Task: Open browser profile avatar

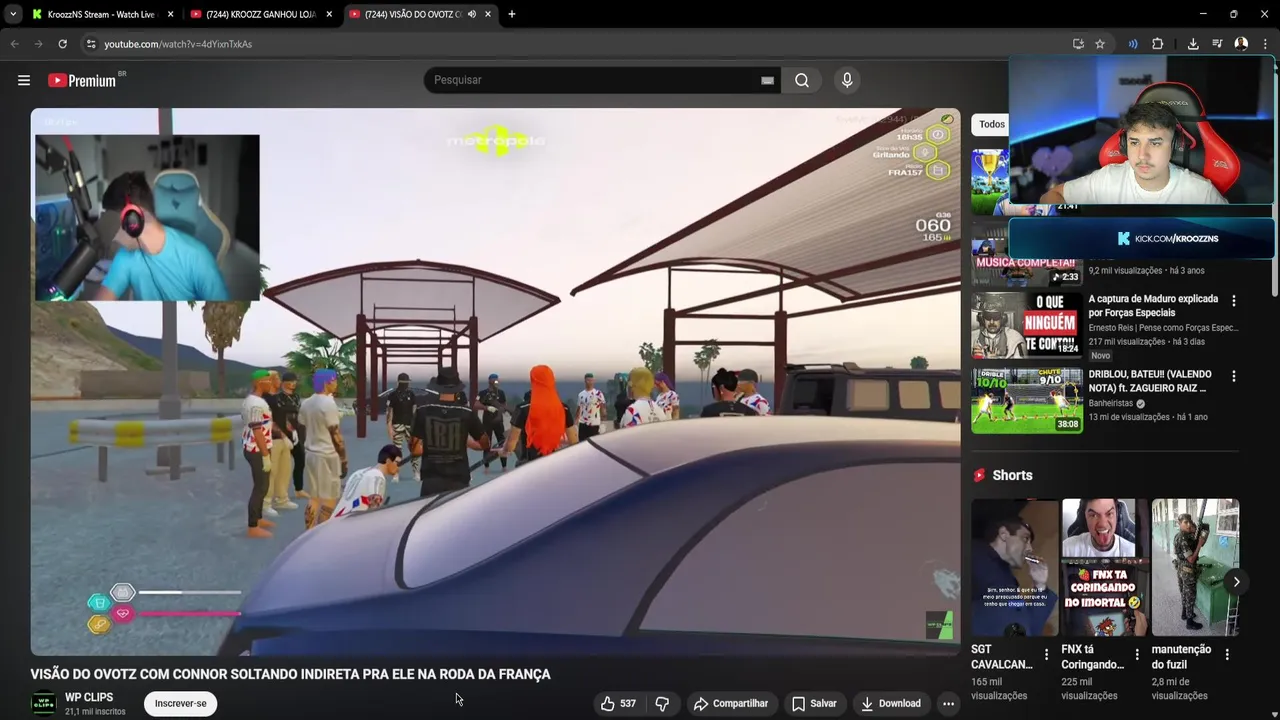Action: [x=1241, y=44]
